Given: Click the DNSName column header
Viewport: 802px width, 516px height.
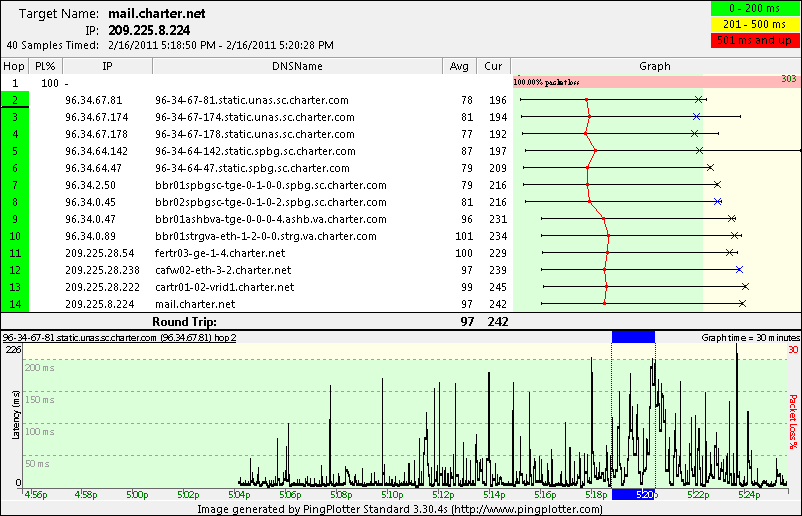Looking at the screenshot, I should [x=296, y=66].
